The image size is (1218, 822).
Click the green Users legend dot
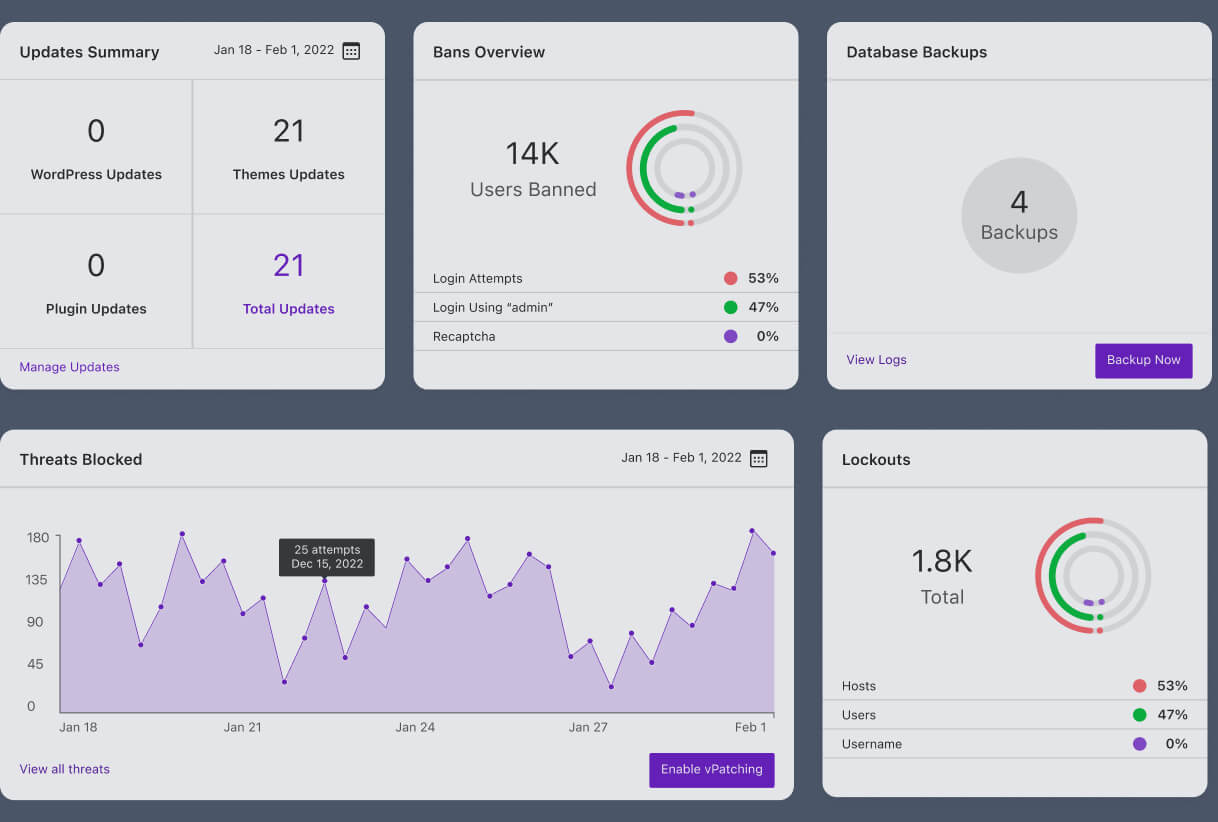coord(1139,715)
